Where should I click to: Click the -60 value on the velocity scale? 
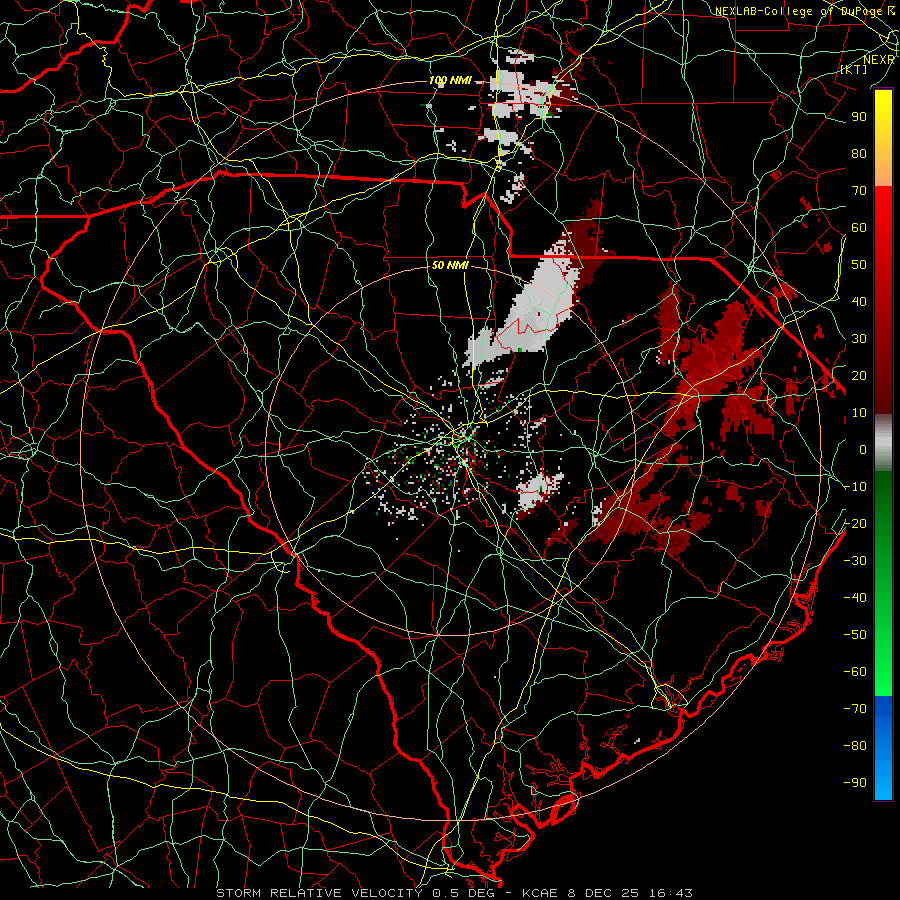tap(855, 672)
